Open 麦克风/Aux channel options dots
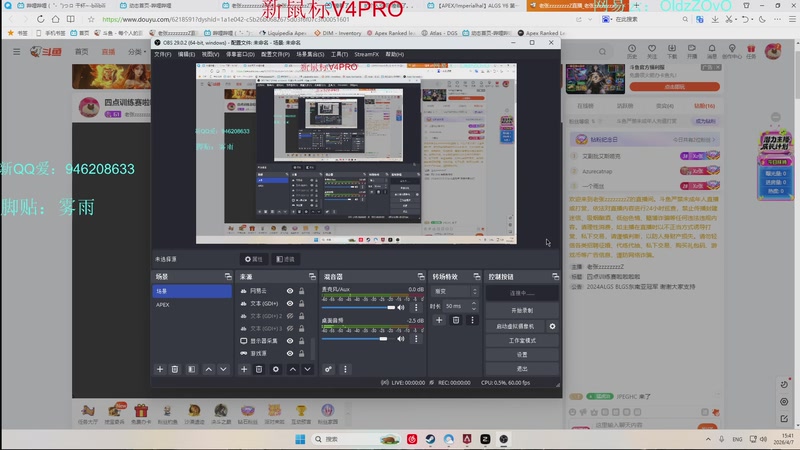The width and height of the screenshot is (800, 450). click(416, 307)
